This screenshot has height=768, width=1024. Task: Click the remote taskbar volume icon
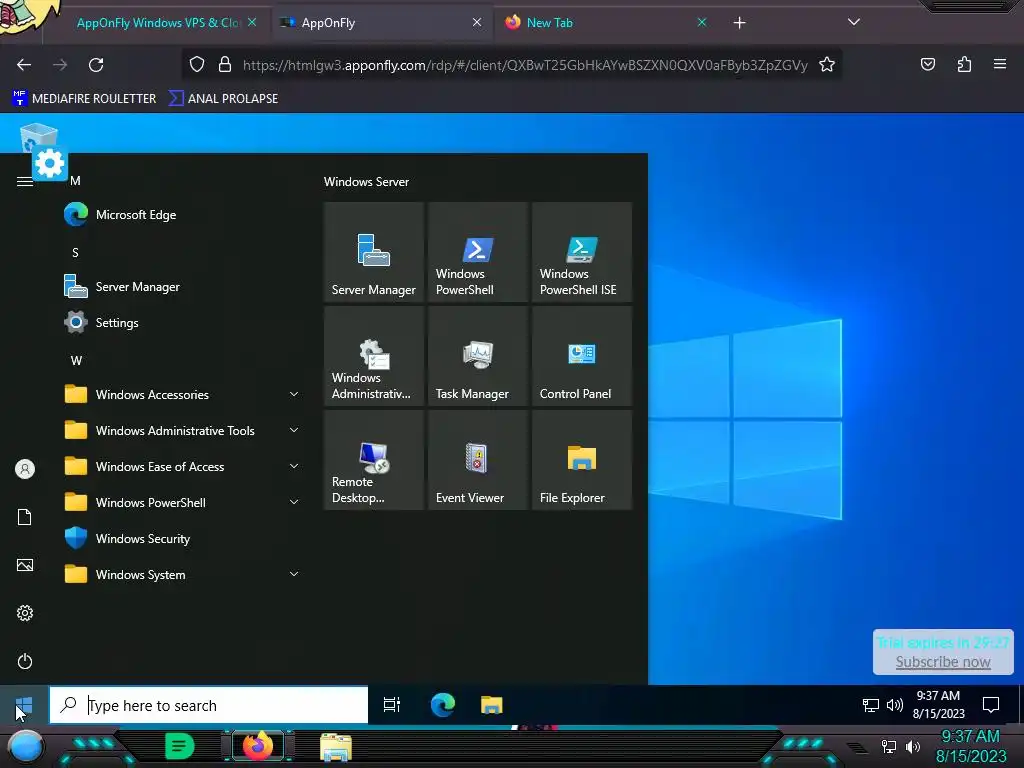[895, 705]
